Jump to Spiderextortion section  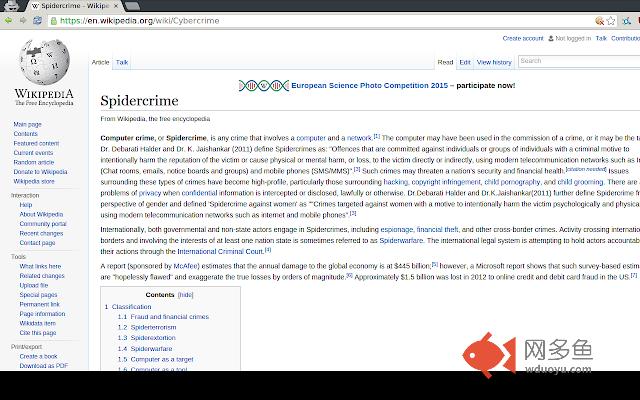click(153, 338)
